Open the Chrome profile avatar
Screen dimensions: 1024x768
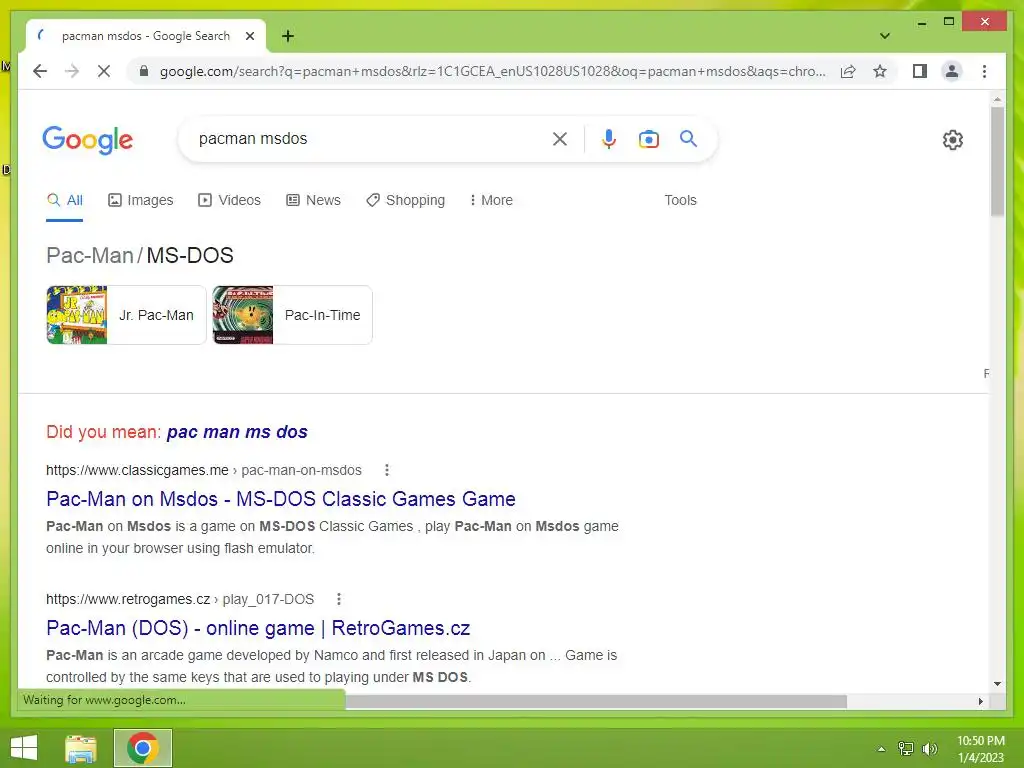click(952, 71)
